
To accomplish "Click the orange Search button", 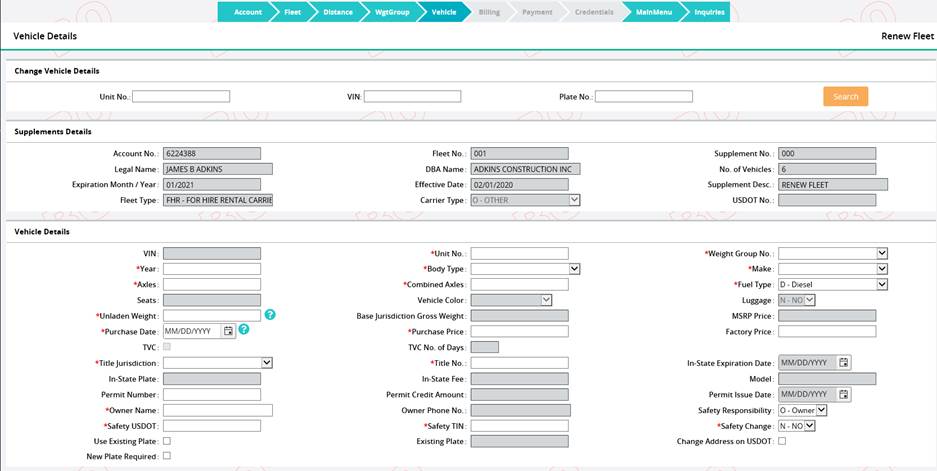I will click(x=845, y=97).
